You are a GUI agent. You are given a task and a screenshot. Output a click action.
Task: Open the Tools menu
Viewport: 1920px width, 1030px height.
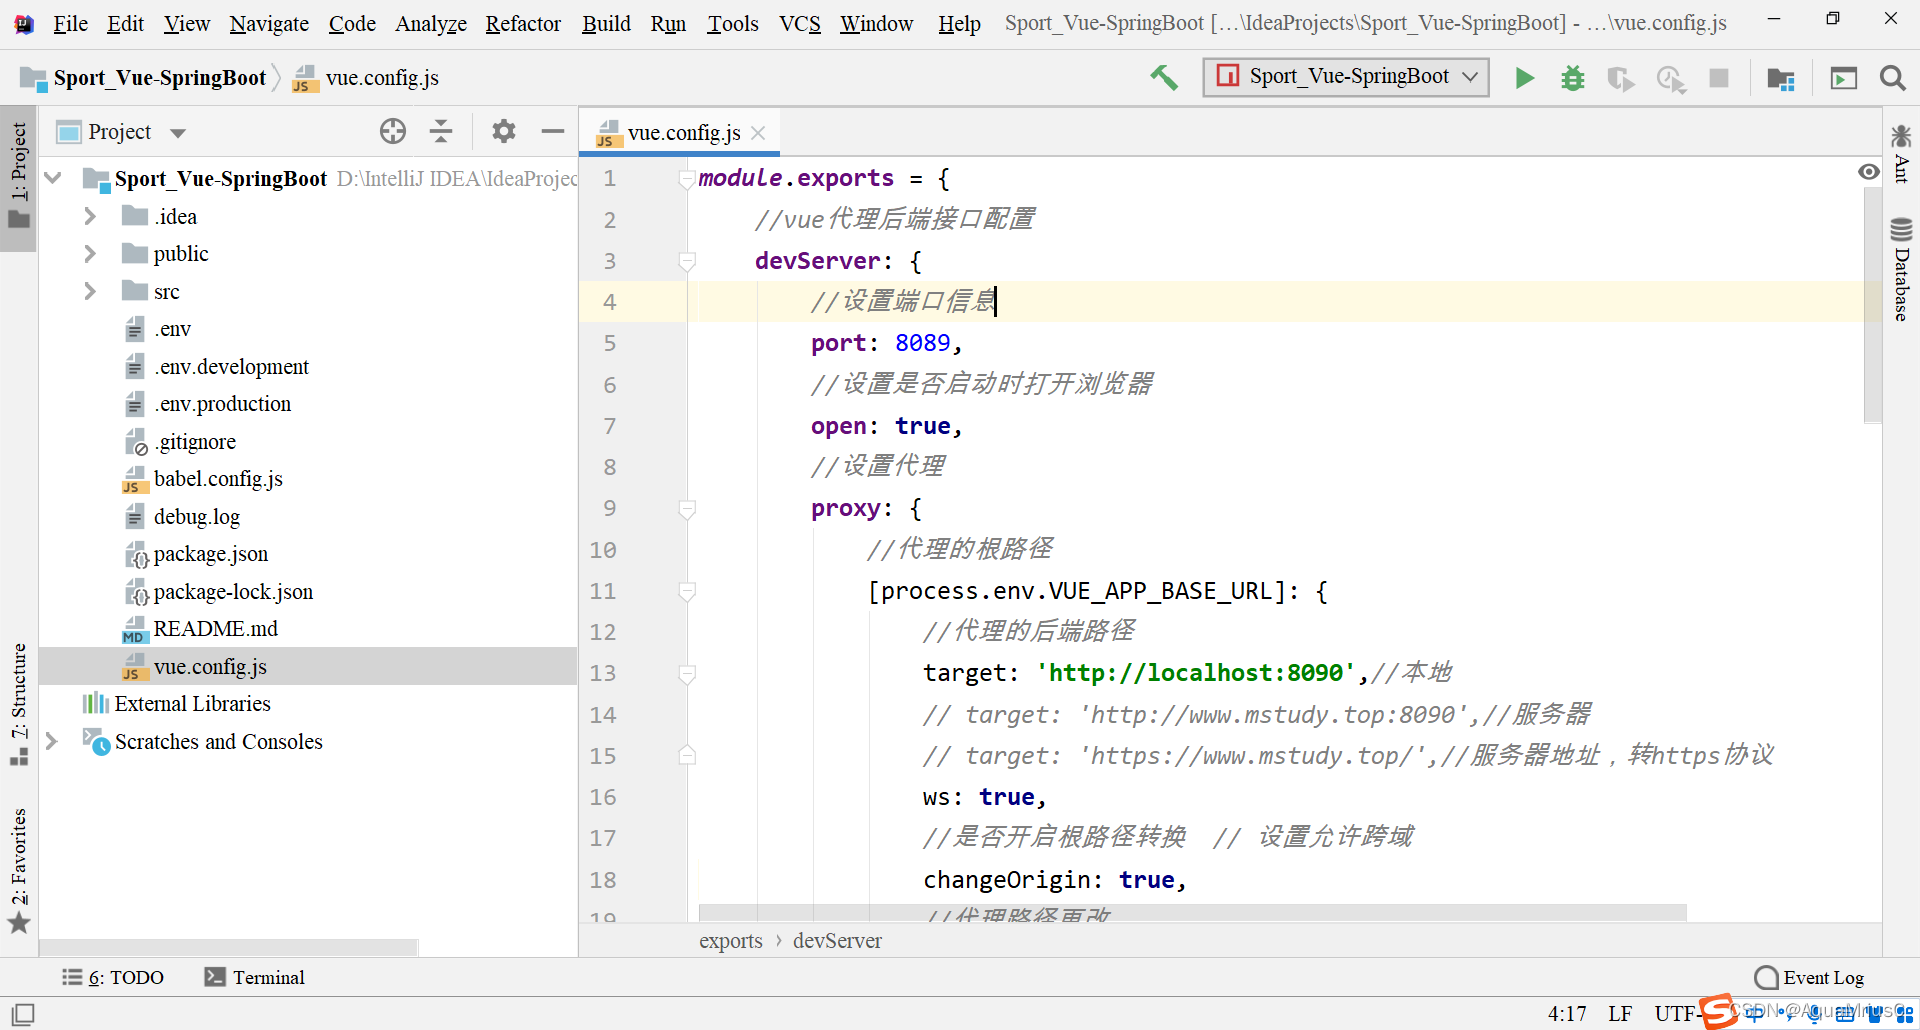click(x=733, y=23)
